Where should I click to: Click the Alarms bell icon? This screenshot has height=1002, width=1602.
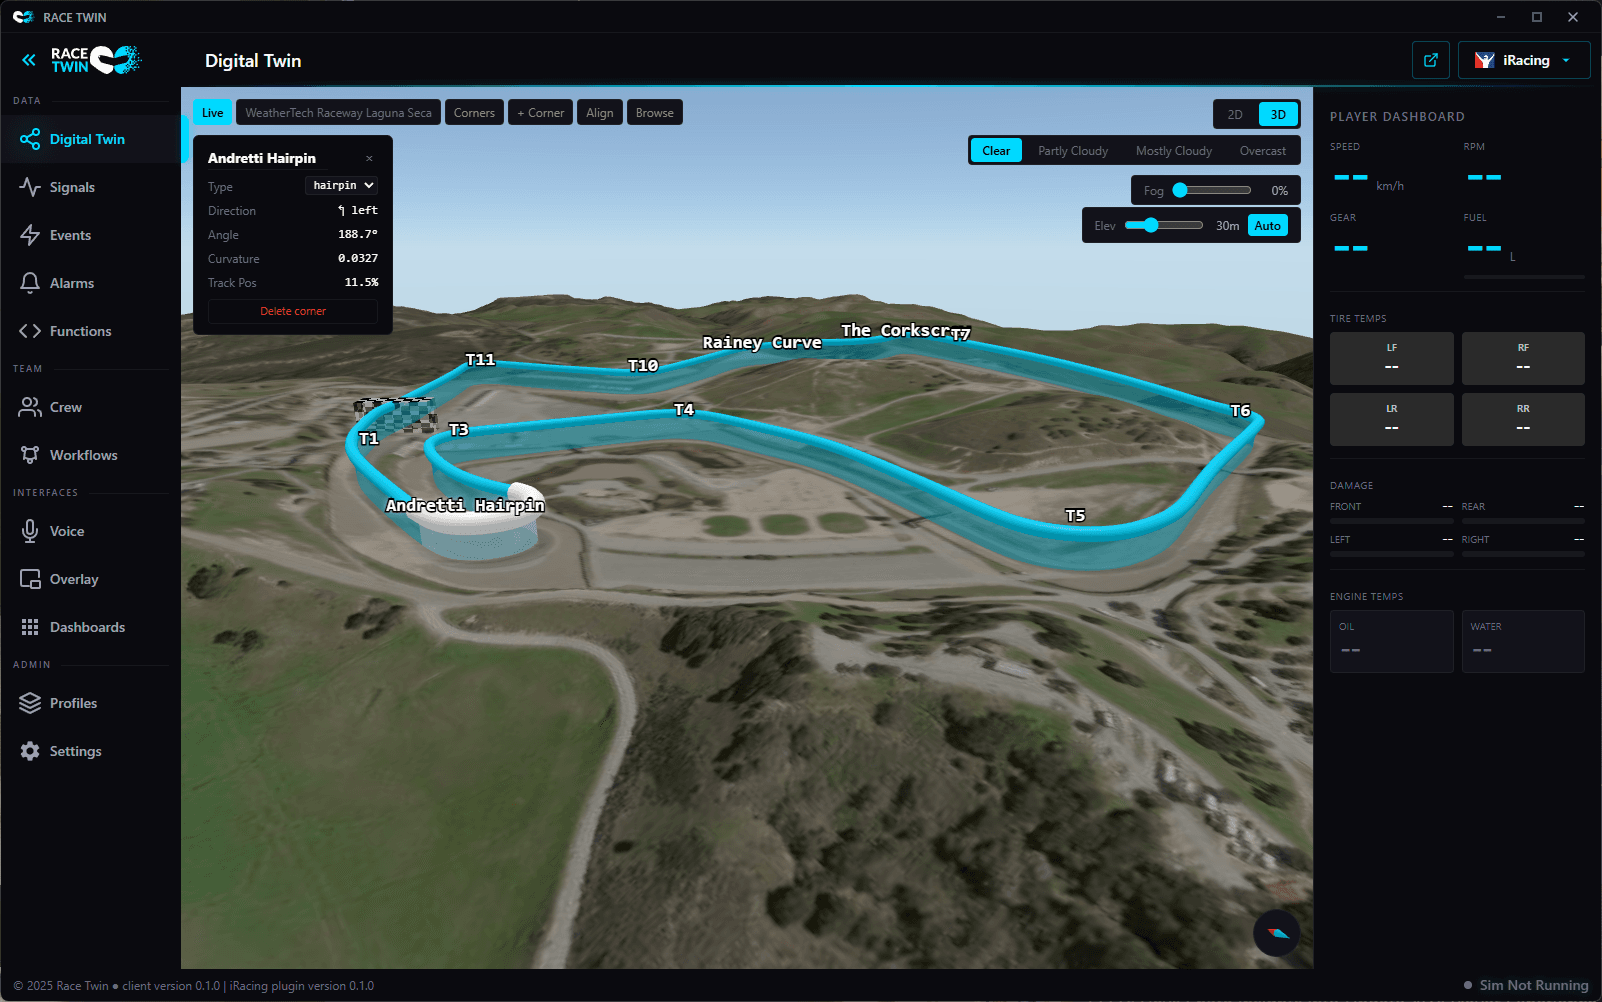30,283
